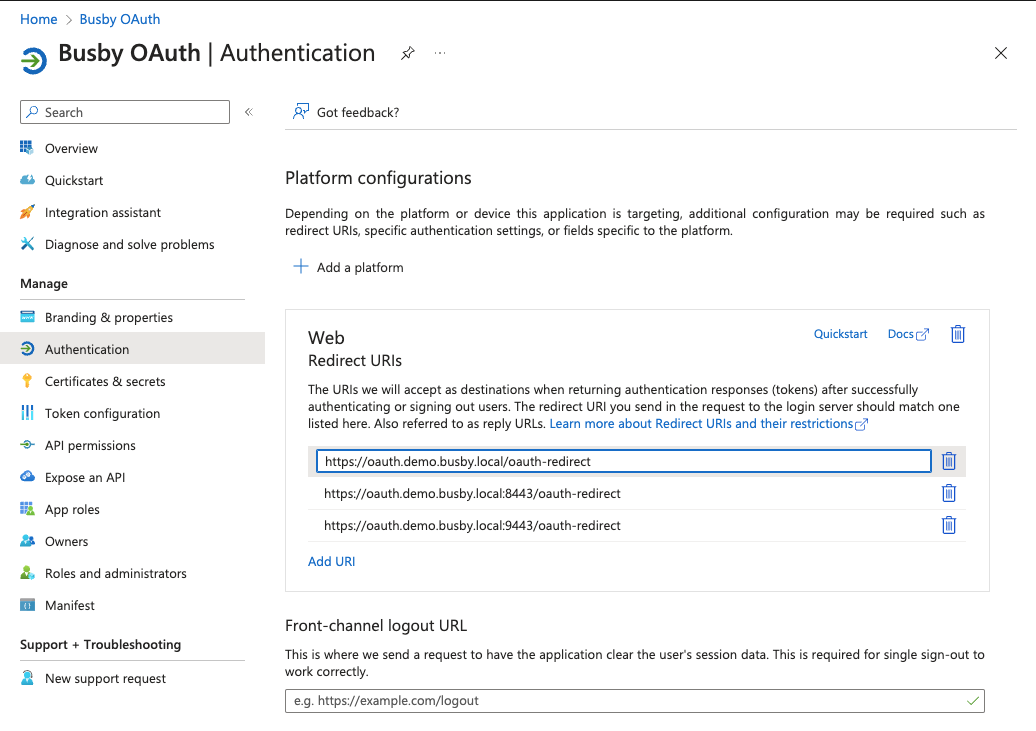Click Add a platform
The image size is (1036, 731).
point(348,267)
